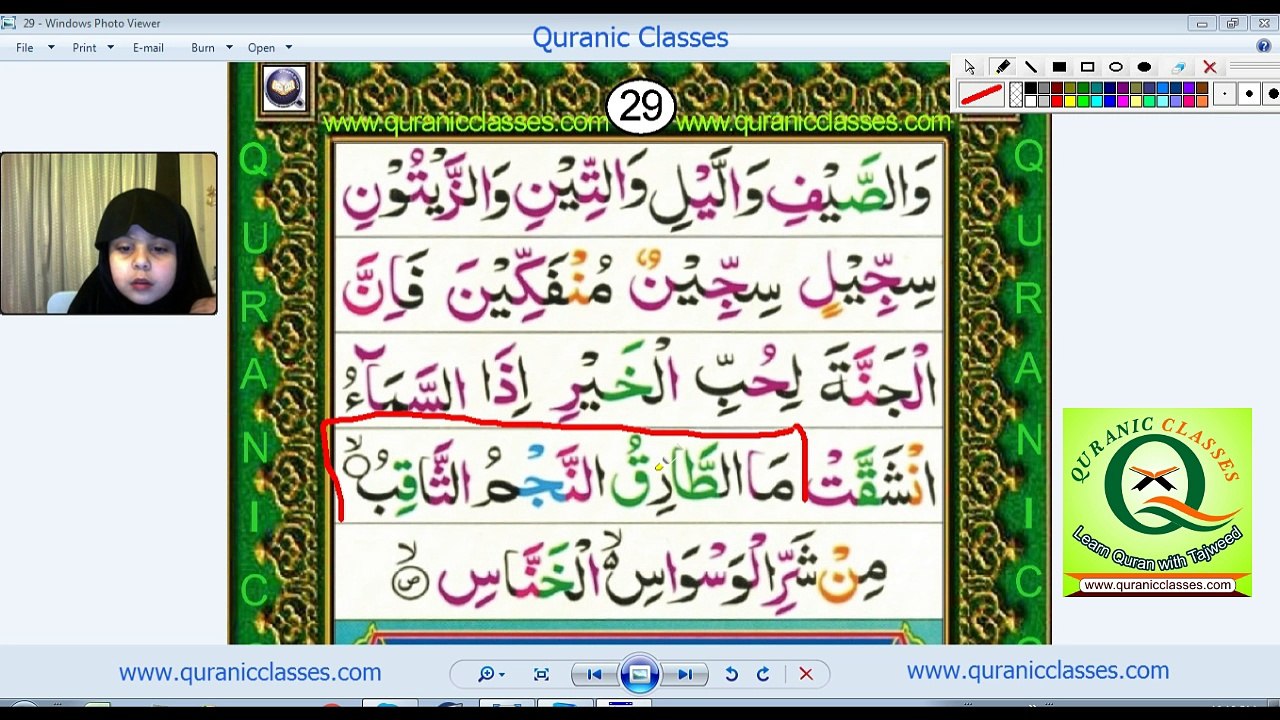Click the current red stroke preview
Viewport: 1280px width, 720px height.
coord(981,94)
